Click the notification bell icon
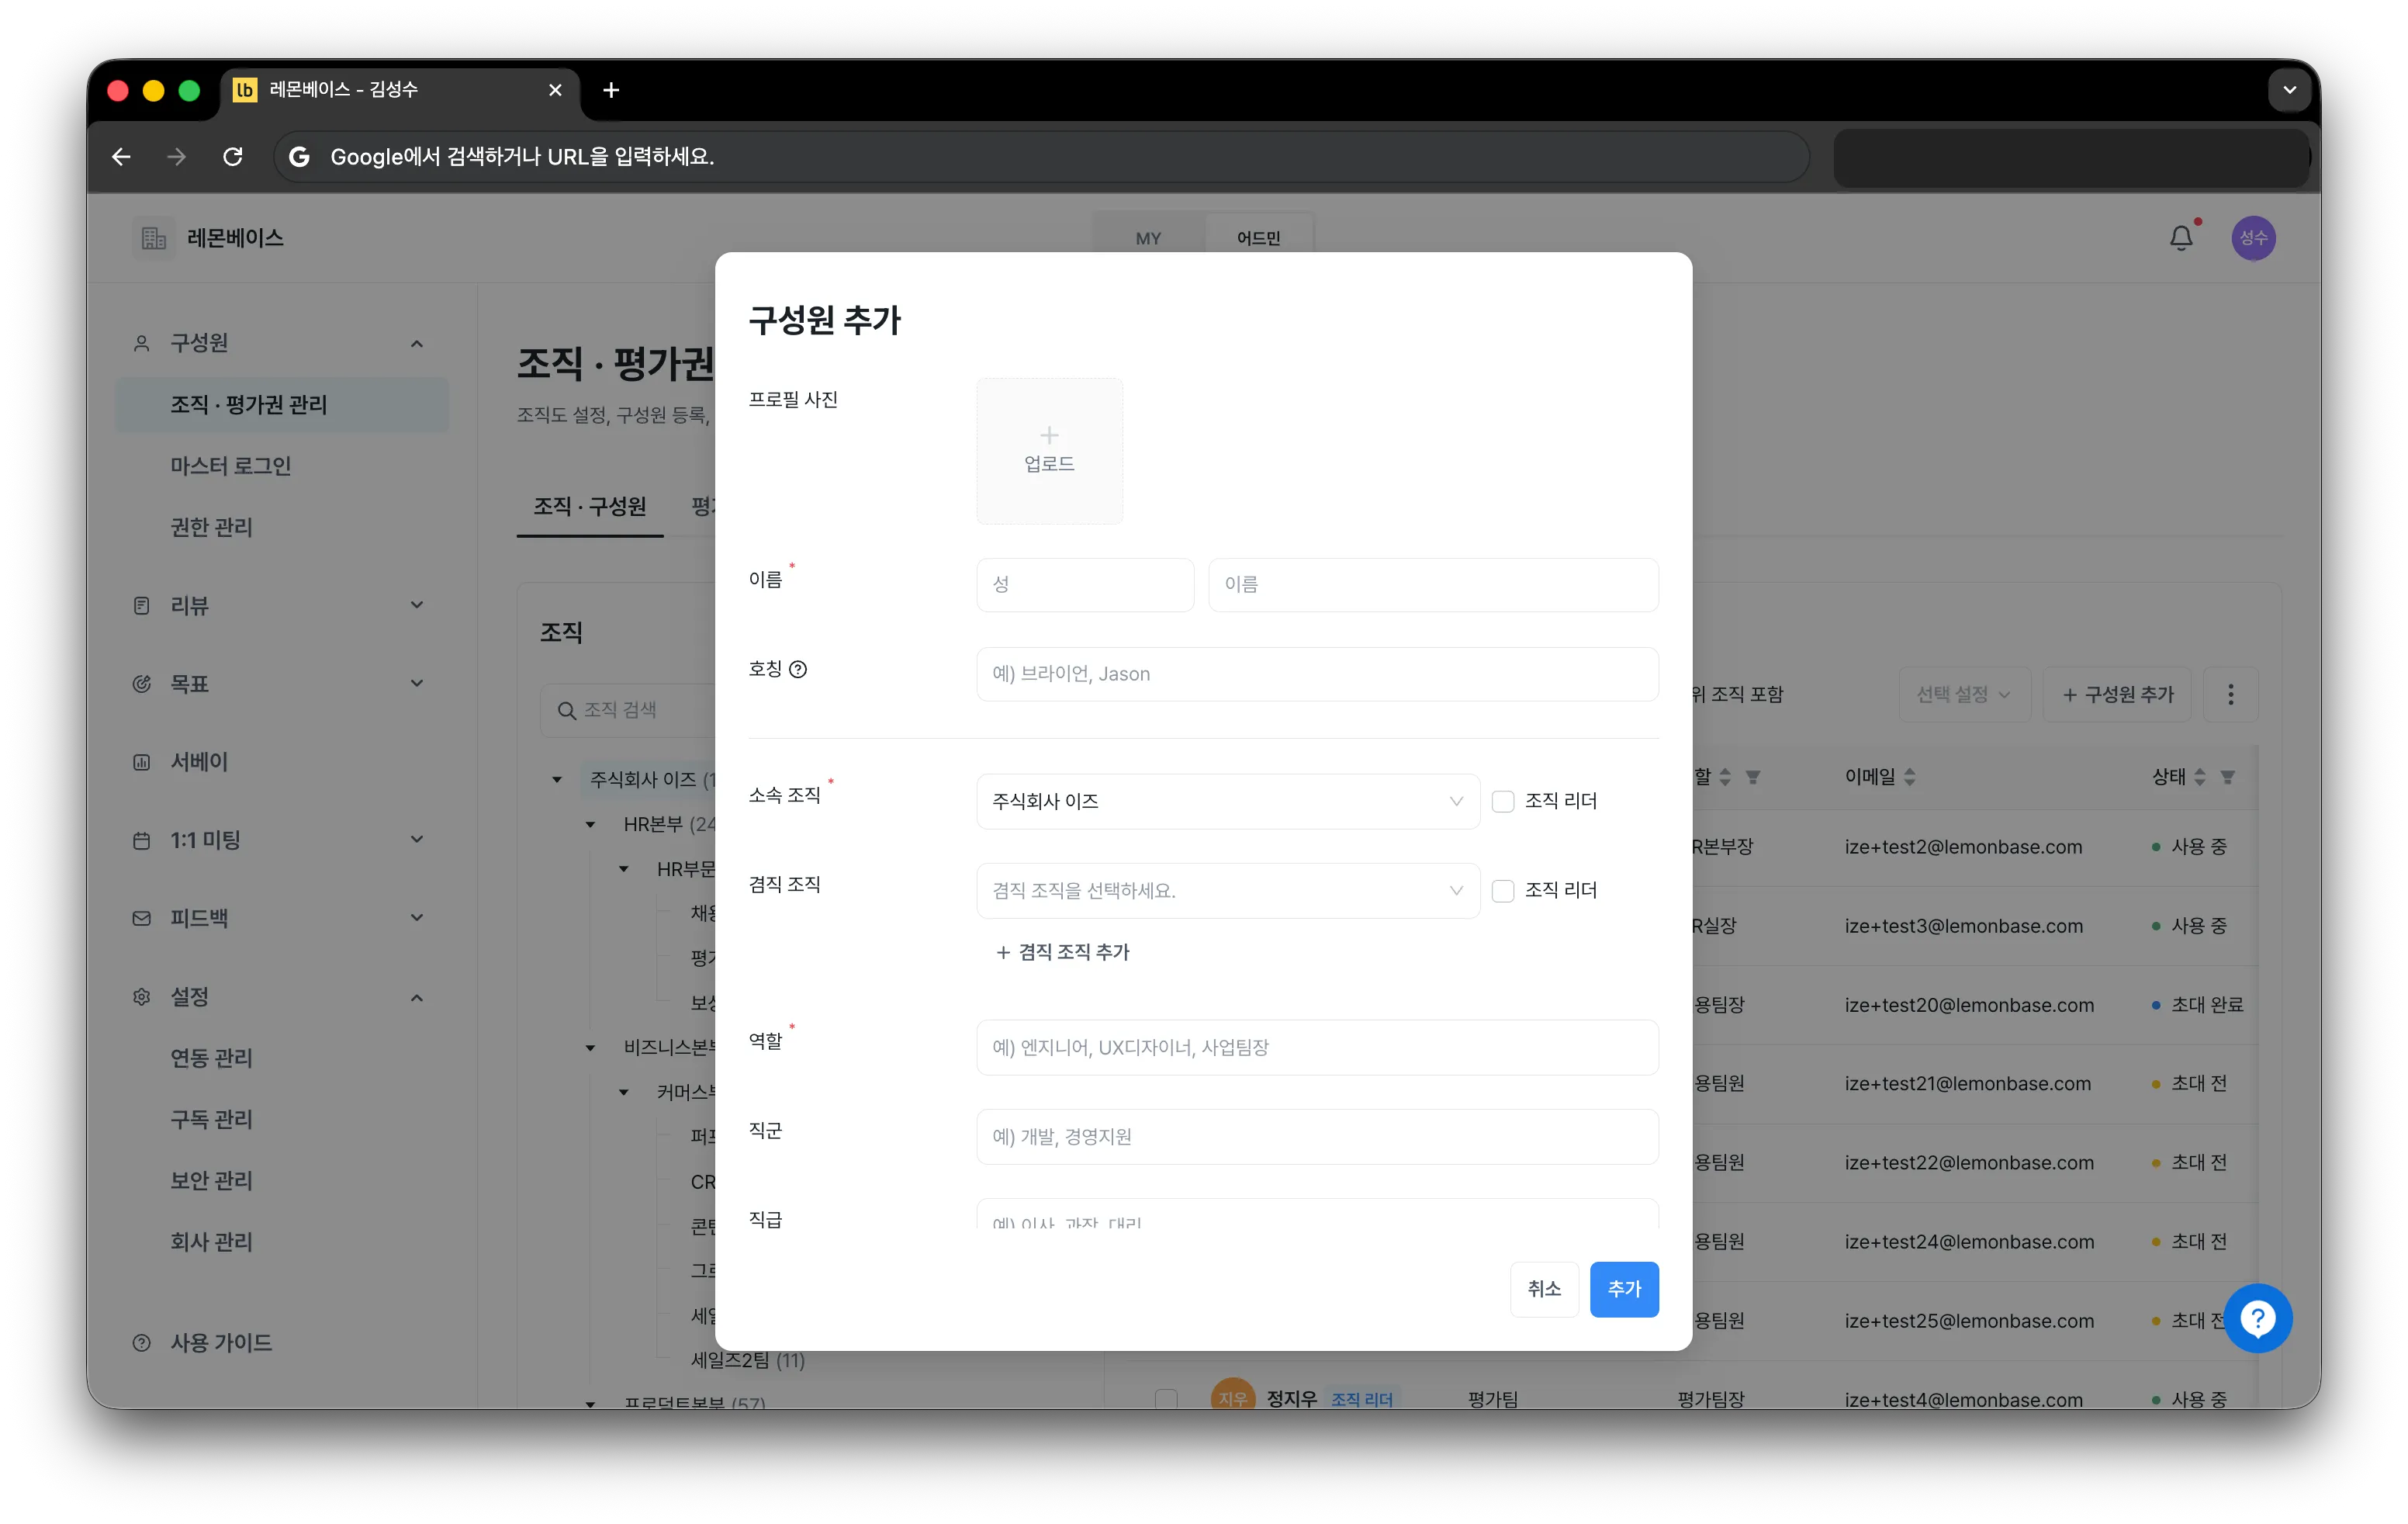This screenshot has width=2408, height=1524. (2181, 238)
